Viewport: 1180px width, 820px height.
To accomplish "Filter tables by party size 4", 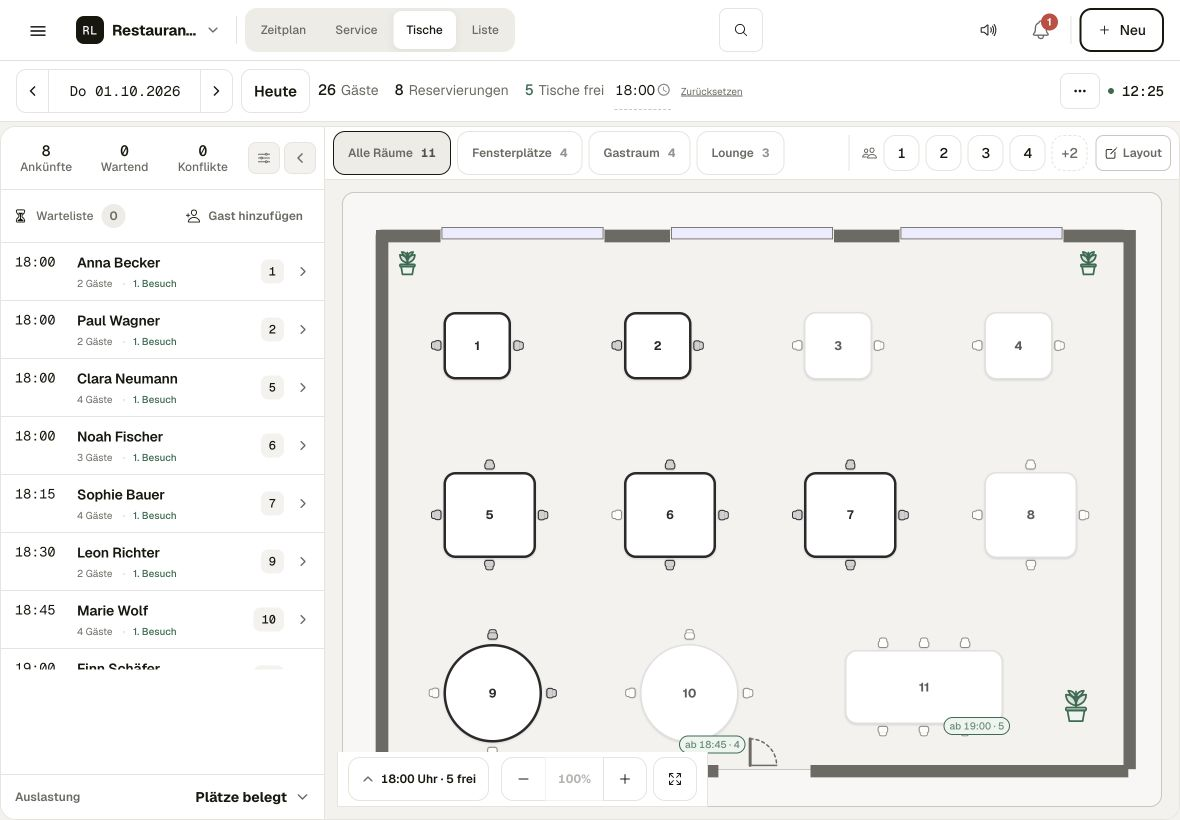I will [x=1028, y=153].
